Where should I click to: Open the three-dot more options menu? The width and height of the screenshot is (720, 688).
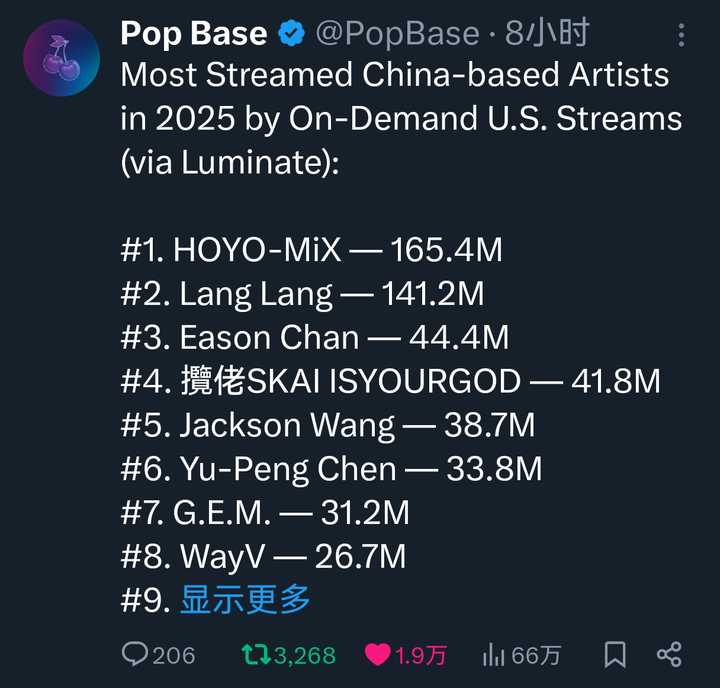(682, 35)
